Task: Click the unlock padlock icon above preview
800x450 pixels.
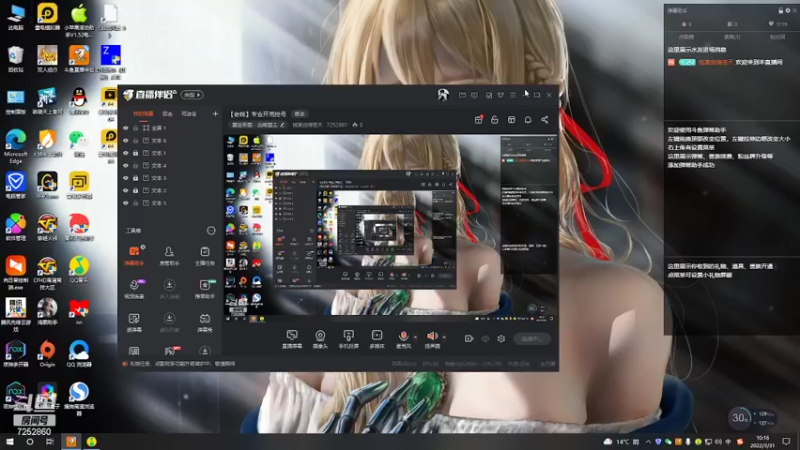Action: click(494, 119)
